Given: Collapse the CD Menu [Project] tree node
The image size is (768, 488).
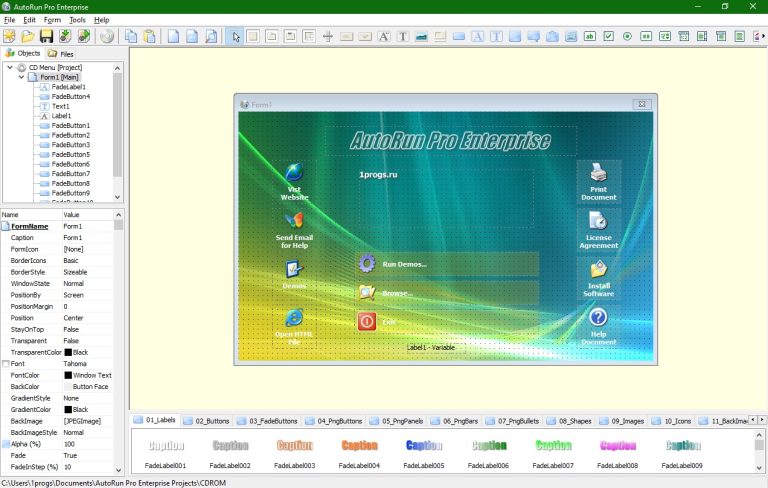Looking at the screenshot, I should coord(10,67).
